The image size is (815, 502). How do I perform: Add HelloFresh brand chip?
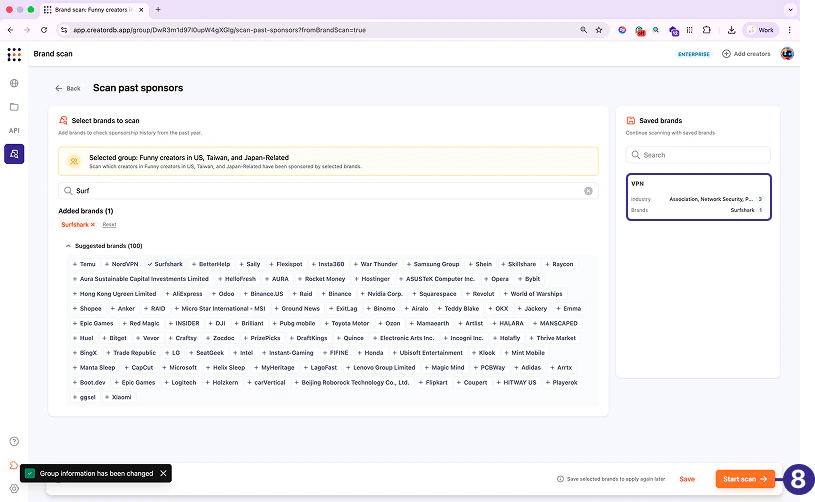coord(236,279)
